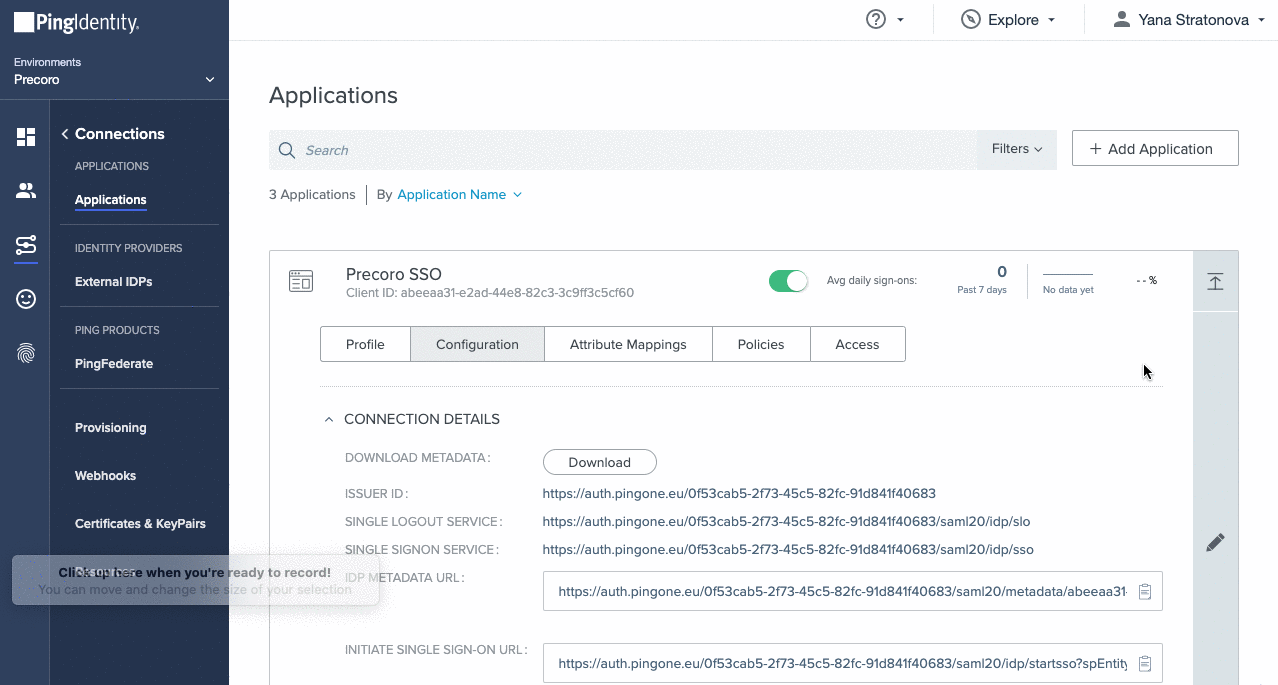Image resolution: width=1278 pixels, height=685 pixels.
Task: Click the PingIdentity logo
Action: point(76,22)
